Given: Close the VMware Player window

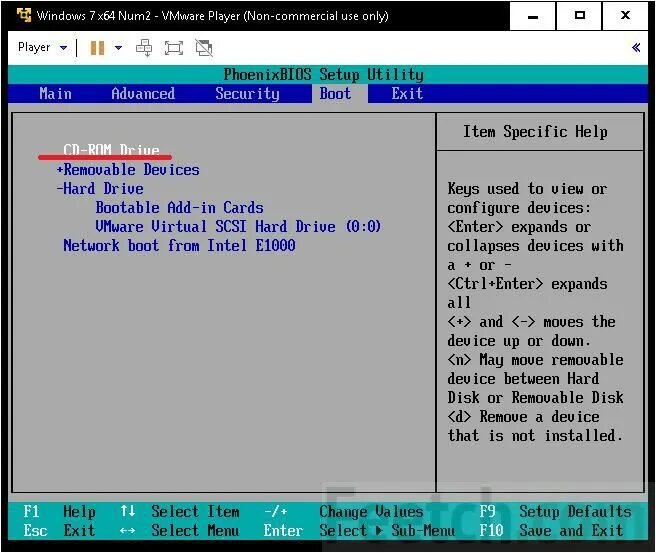Looking at the screenshot, I should click(x=625, y=16).
